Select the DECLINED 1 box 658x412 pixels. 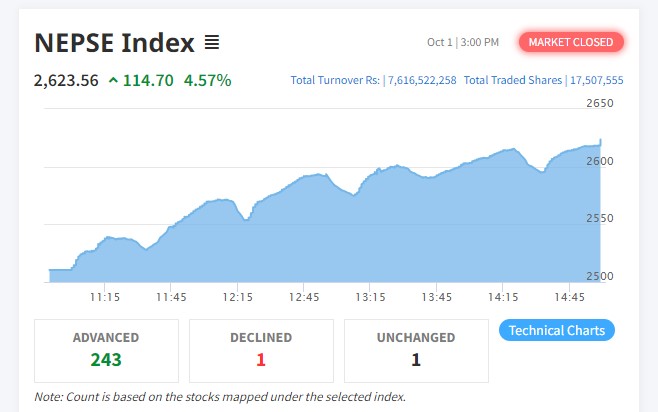click(x=261, y=351)
